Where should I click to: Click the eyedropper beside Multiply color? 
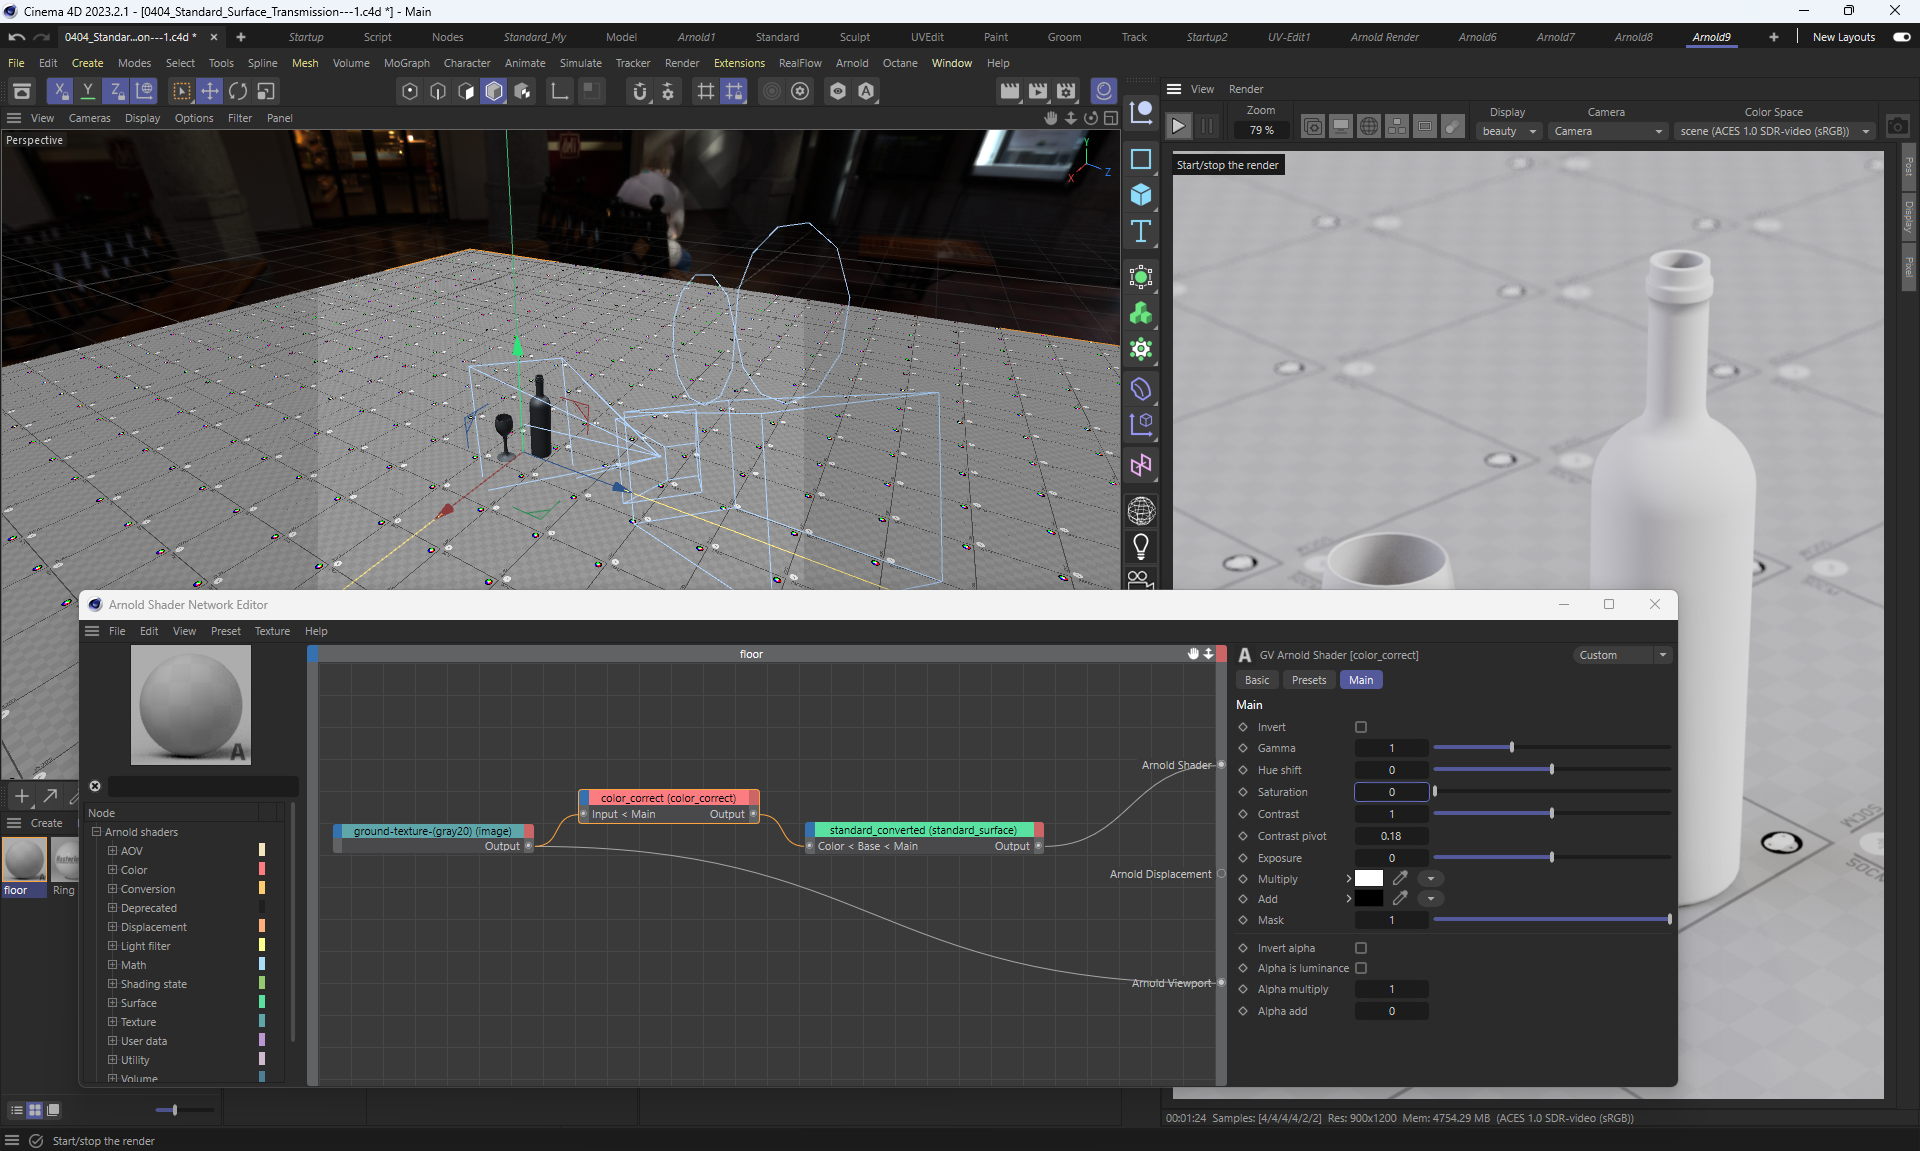point(1400,878)
